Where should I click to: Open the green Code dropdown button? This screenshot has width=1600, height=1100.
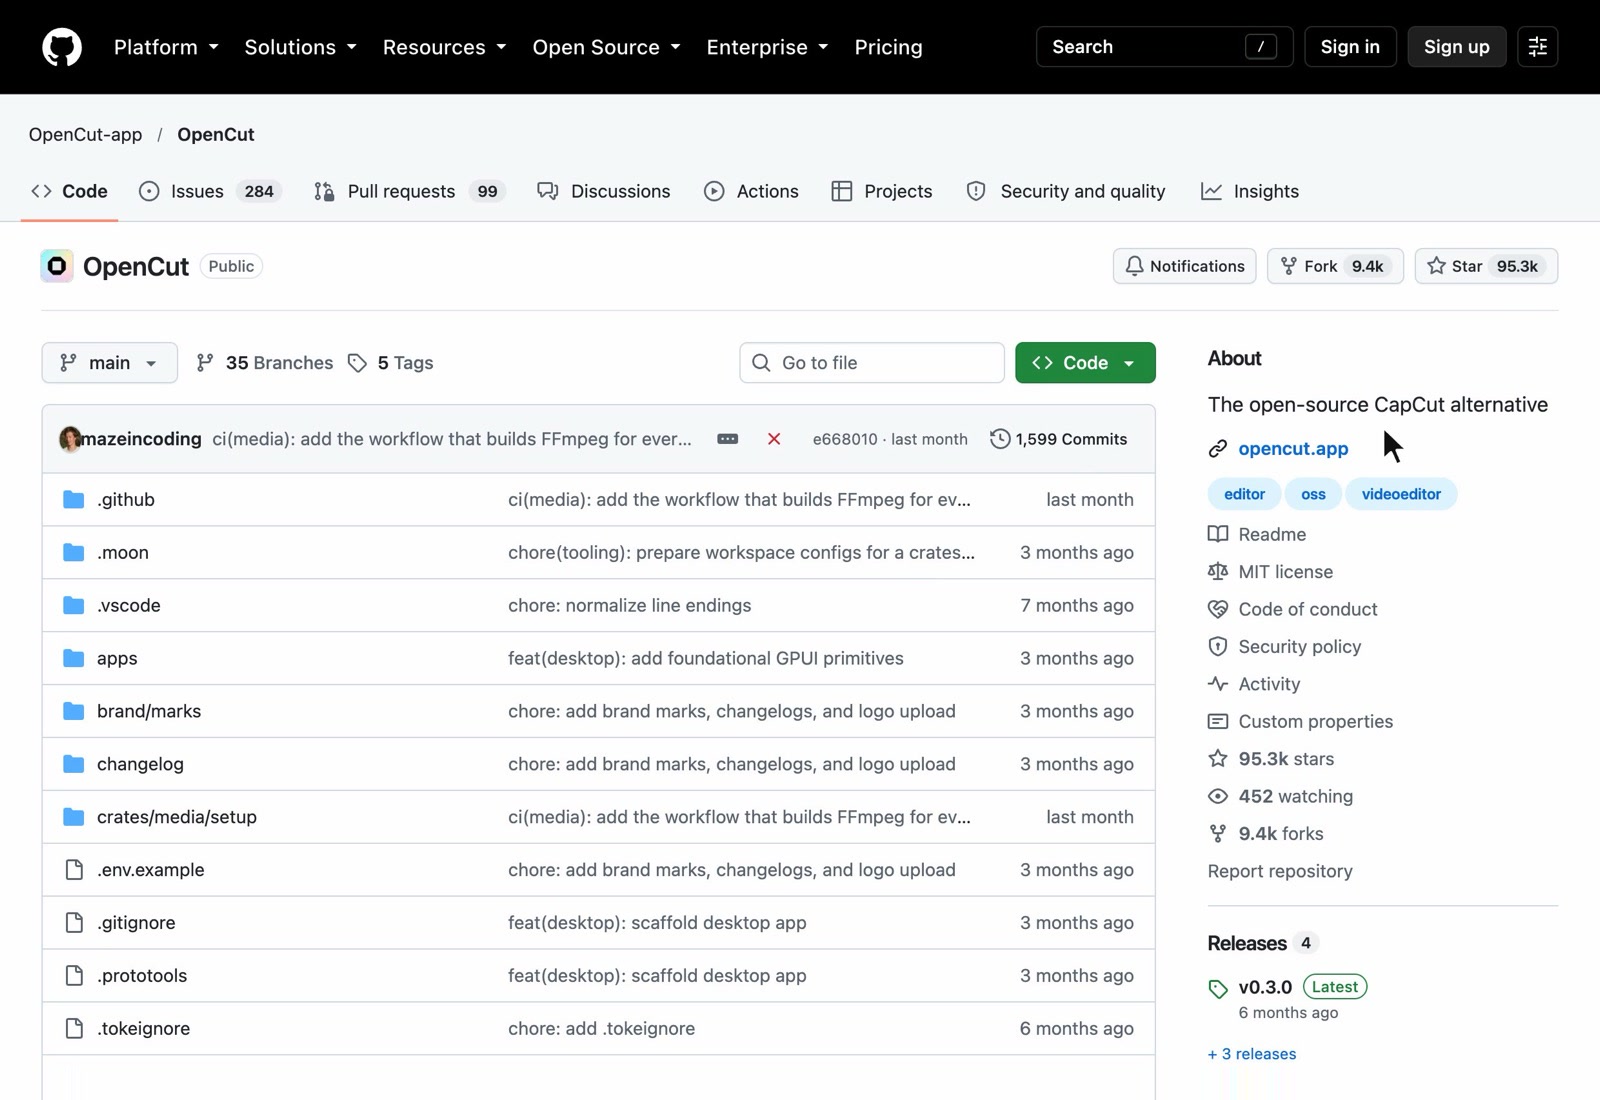[1085, 363]
